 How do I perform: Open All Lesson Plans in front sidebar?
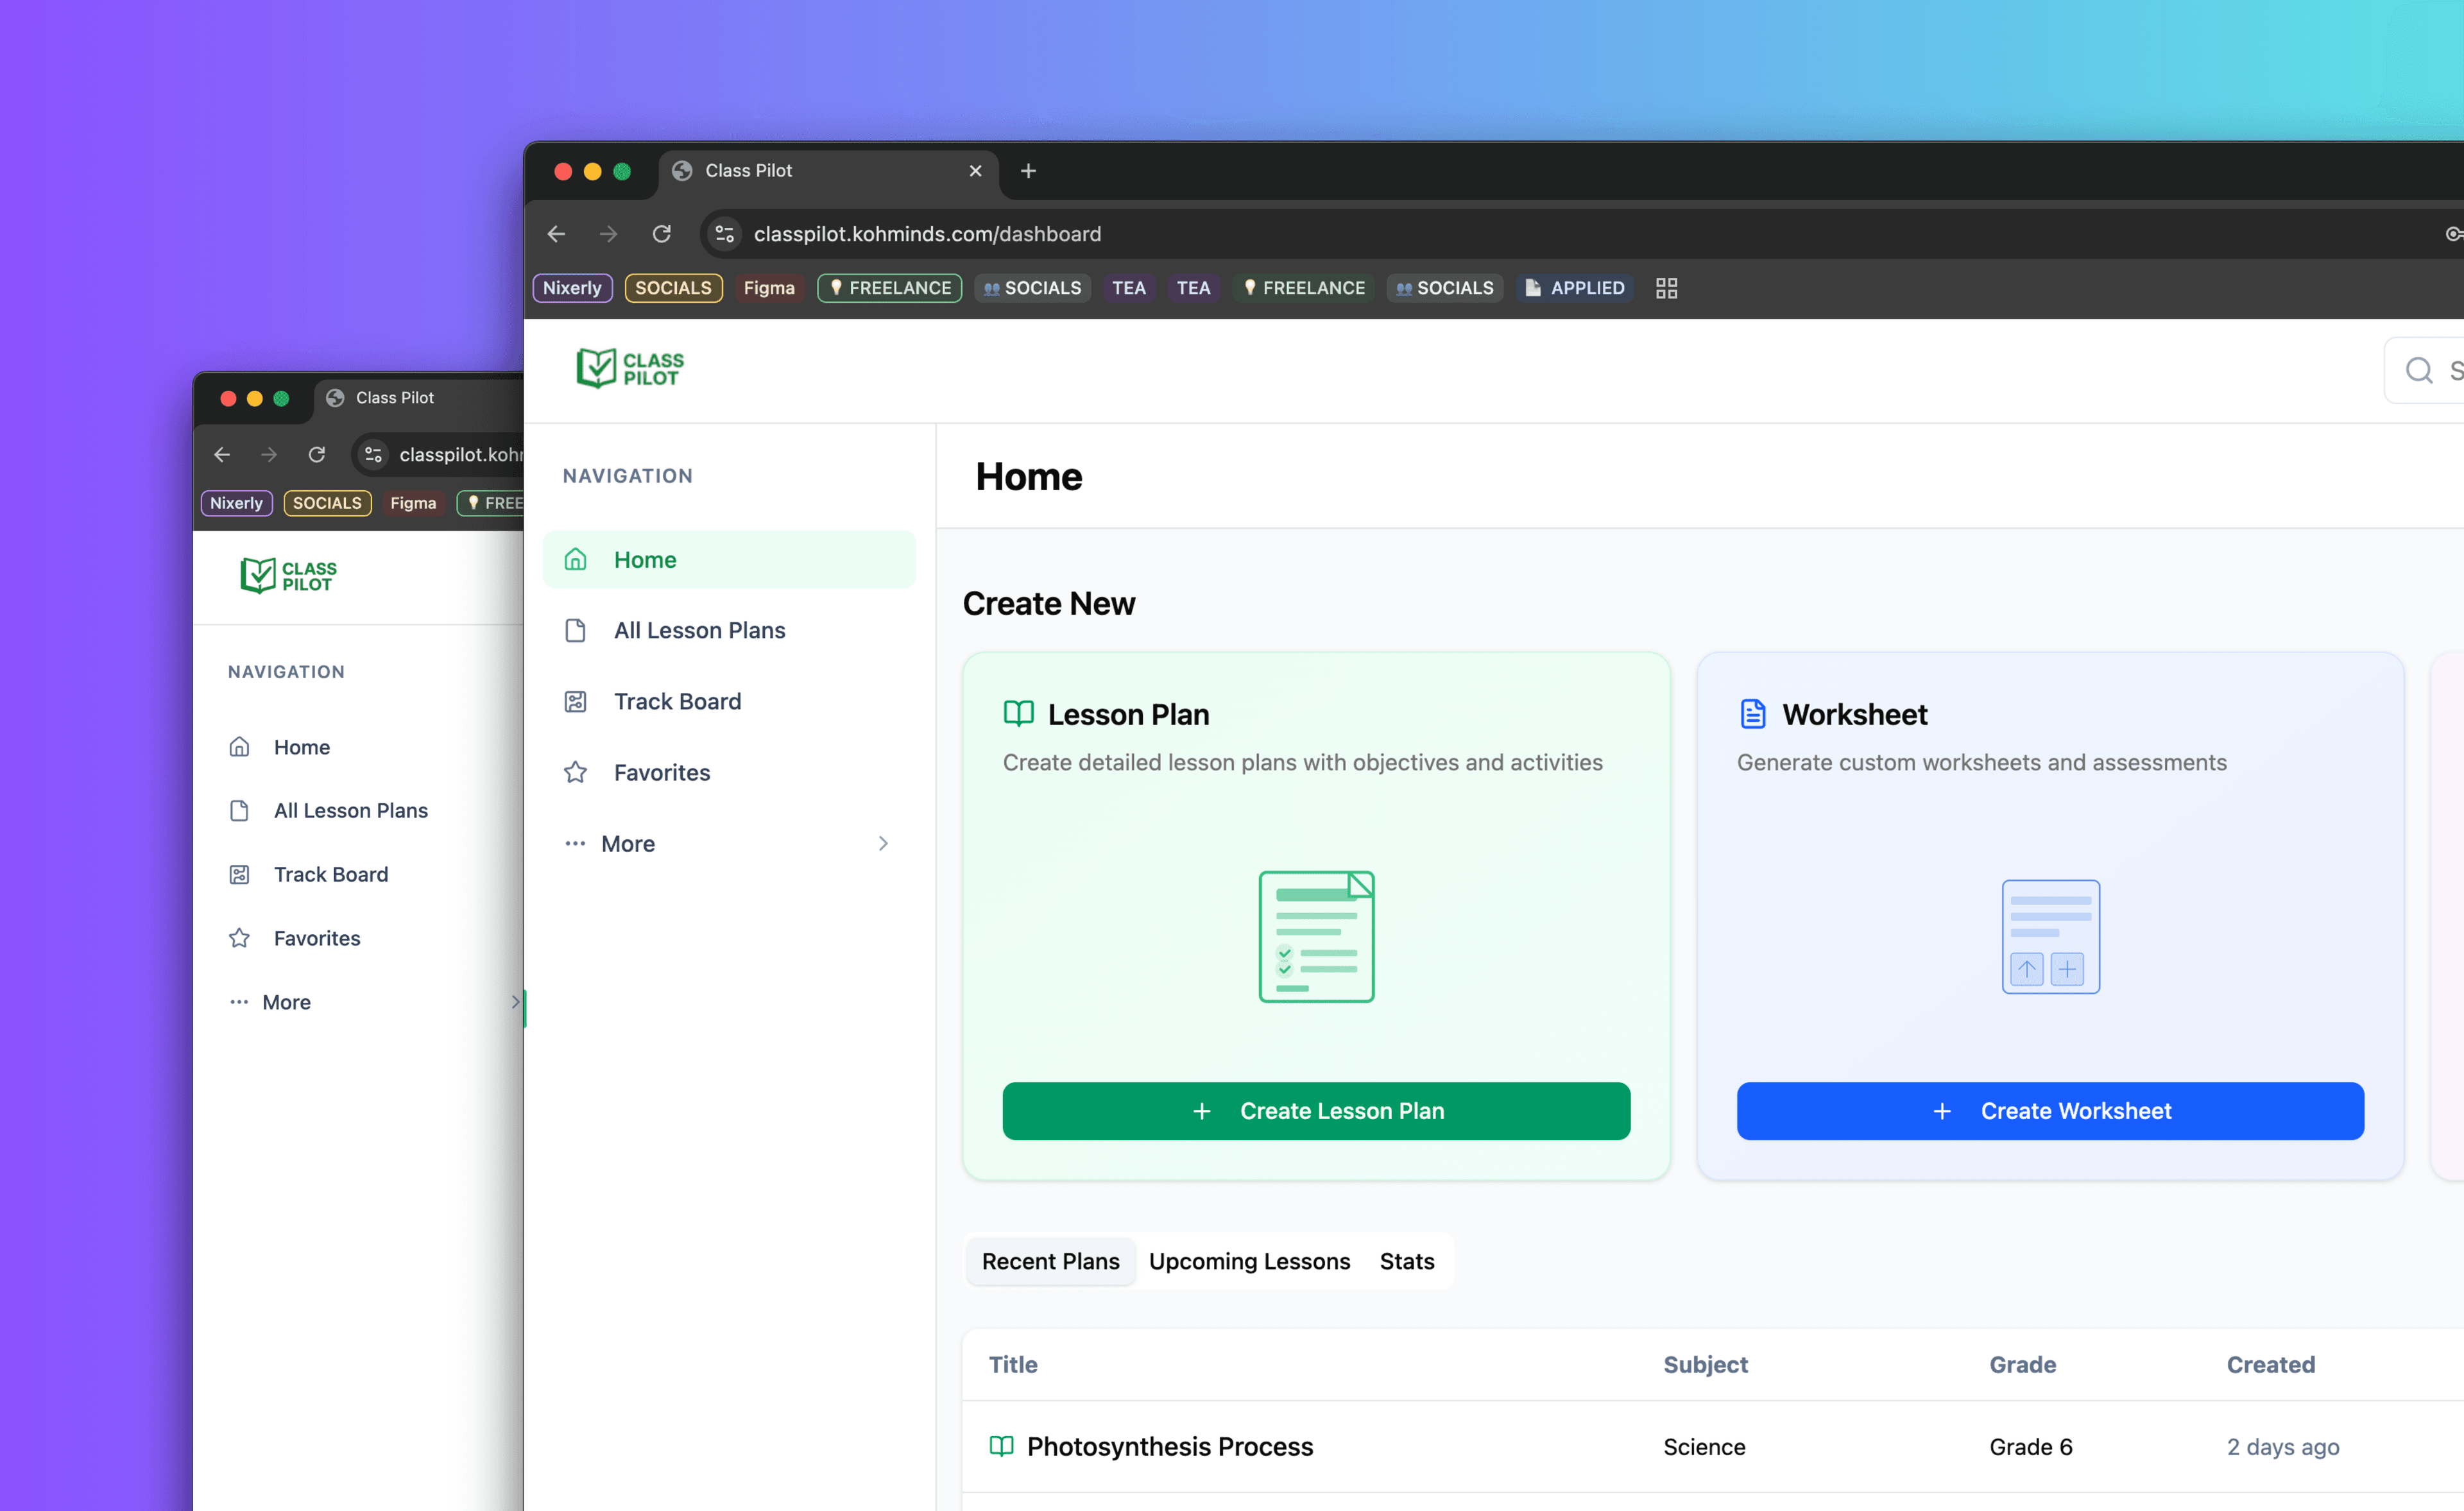pyautogui.click(x=729, y=631)
